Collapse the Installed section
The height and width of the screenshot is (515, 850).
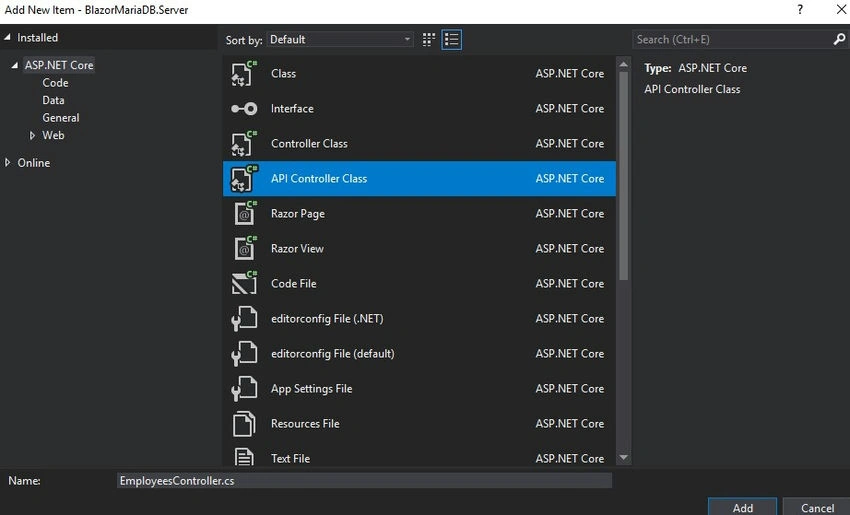pos(8,37)
